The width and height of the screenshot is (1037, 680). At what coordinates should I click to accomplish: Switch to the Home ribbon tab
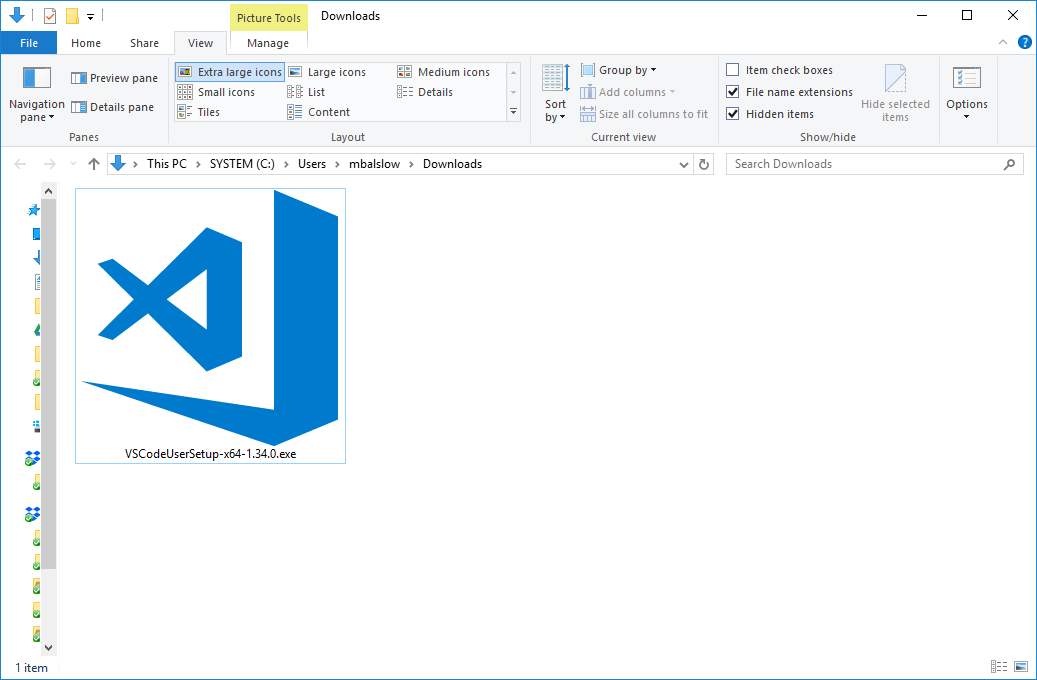pos(85,43)
